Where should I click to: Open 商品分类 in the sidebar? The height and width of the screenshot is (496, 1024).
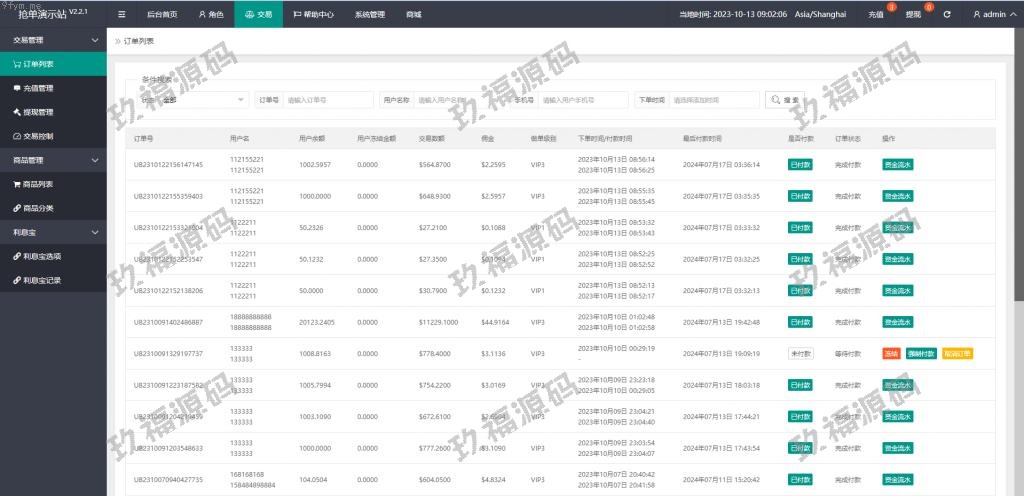39,208
